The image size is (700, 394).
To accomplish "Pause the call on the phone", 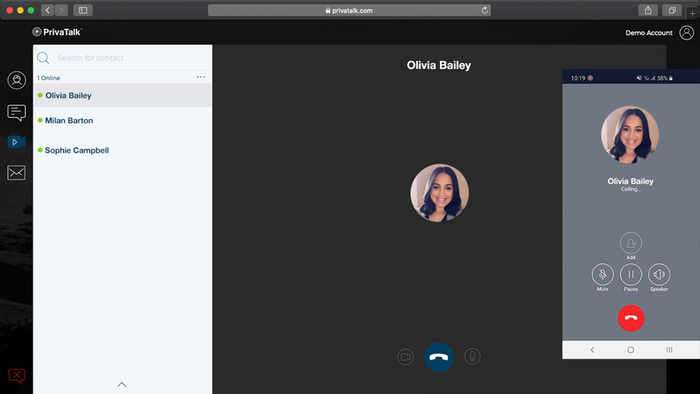I will click(x=631, y=274).
